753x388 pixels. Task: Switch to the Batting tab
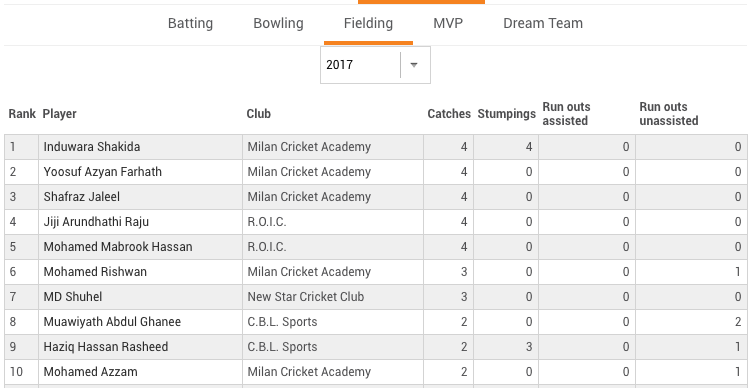(x=190, y=24)
